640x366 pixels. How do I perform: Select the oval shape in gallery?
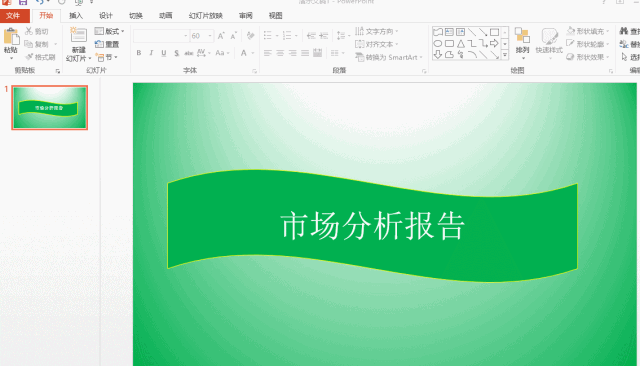tap(438, 43)
